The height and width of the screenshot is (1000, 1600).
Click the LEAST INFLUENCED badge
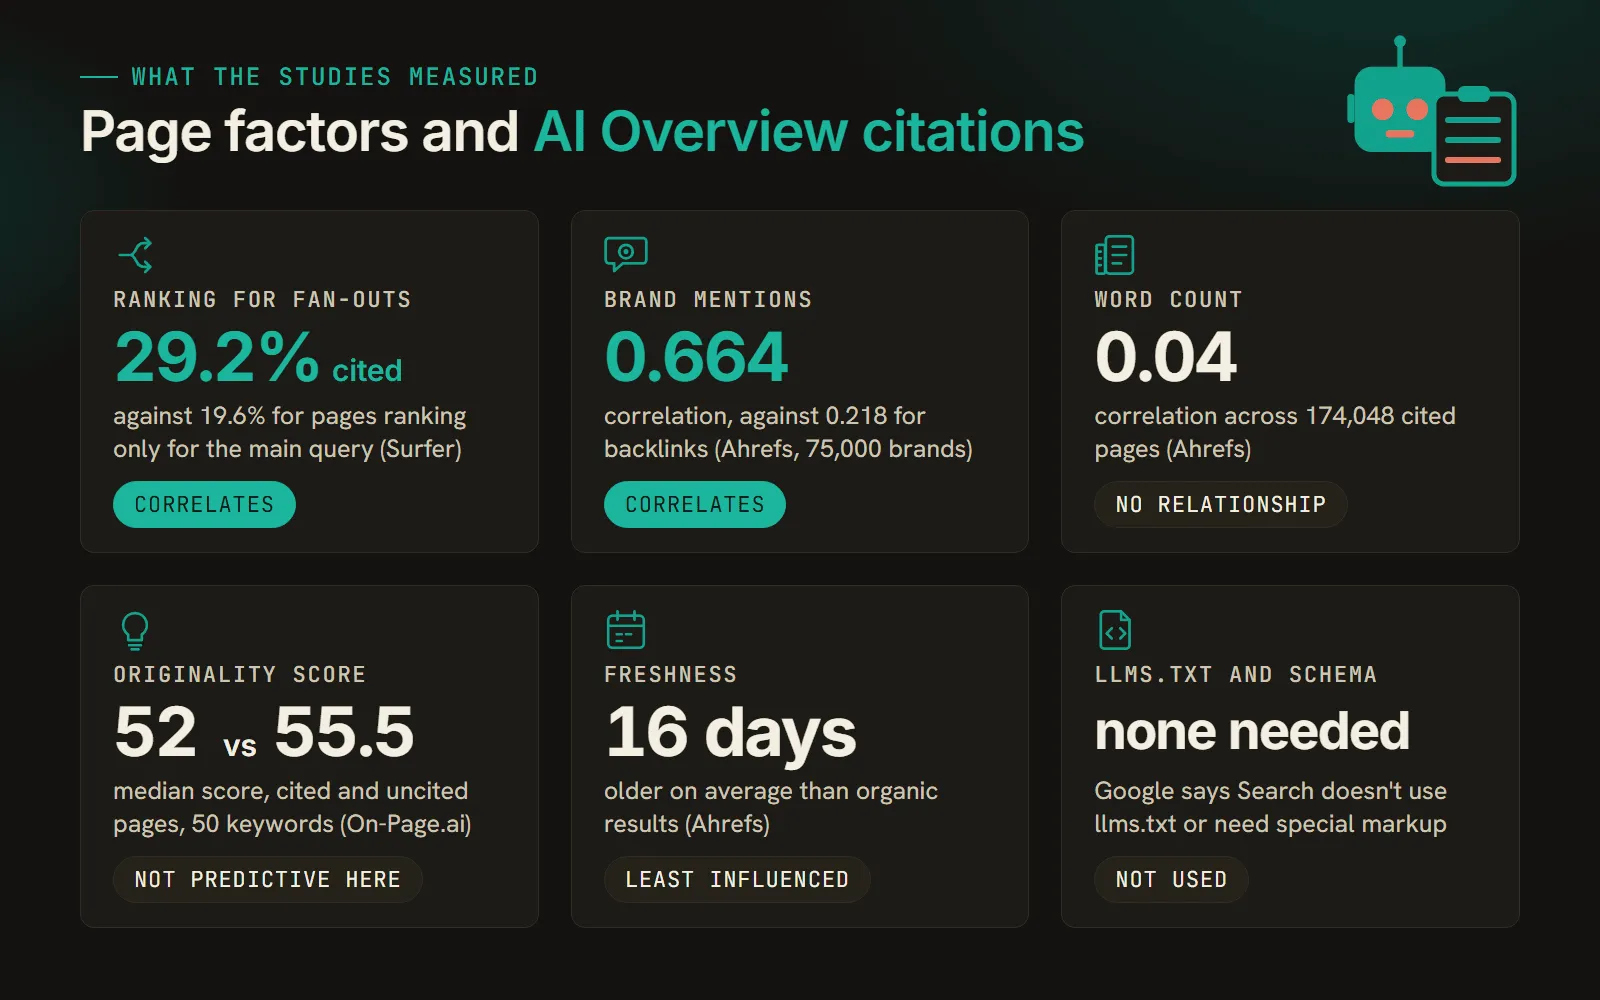(x=737, y=879)
